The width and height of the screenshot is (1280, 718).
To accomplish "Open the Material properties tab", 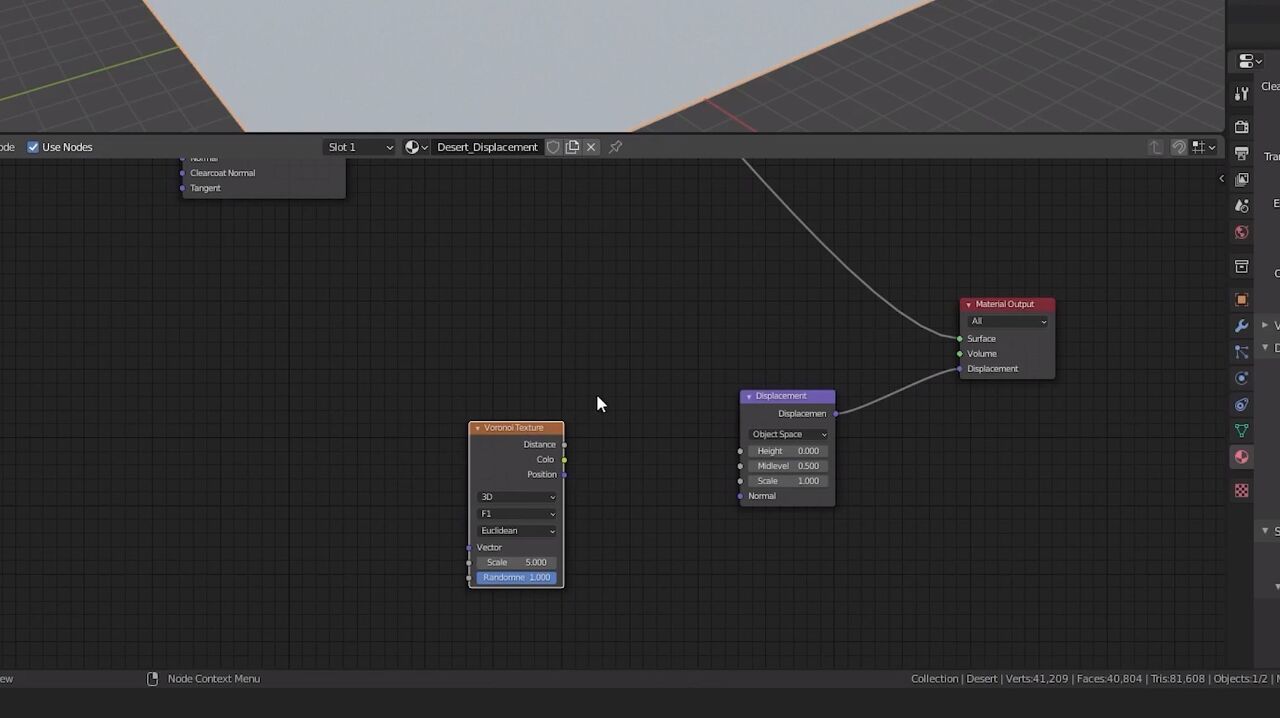I will tap(1241, 457).
